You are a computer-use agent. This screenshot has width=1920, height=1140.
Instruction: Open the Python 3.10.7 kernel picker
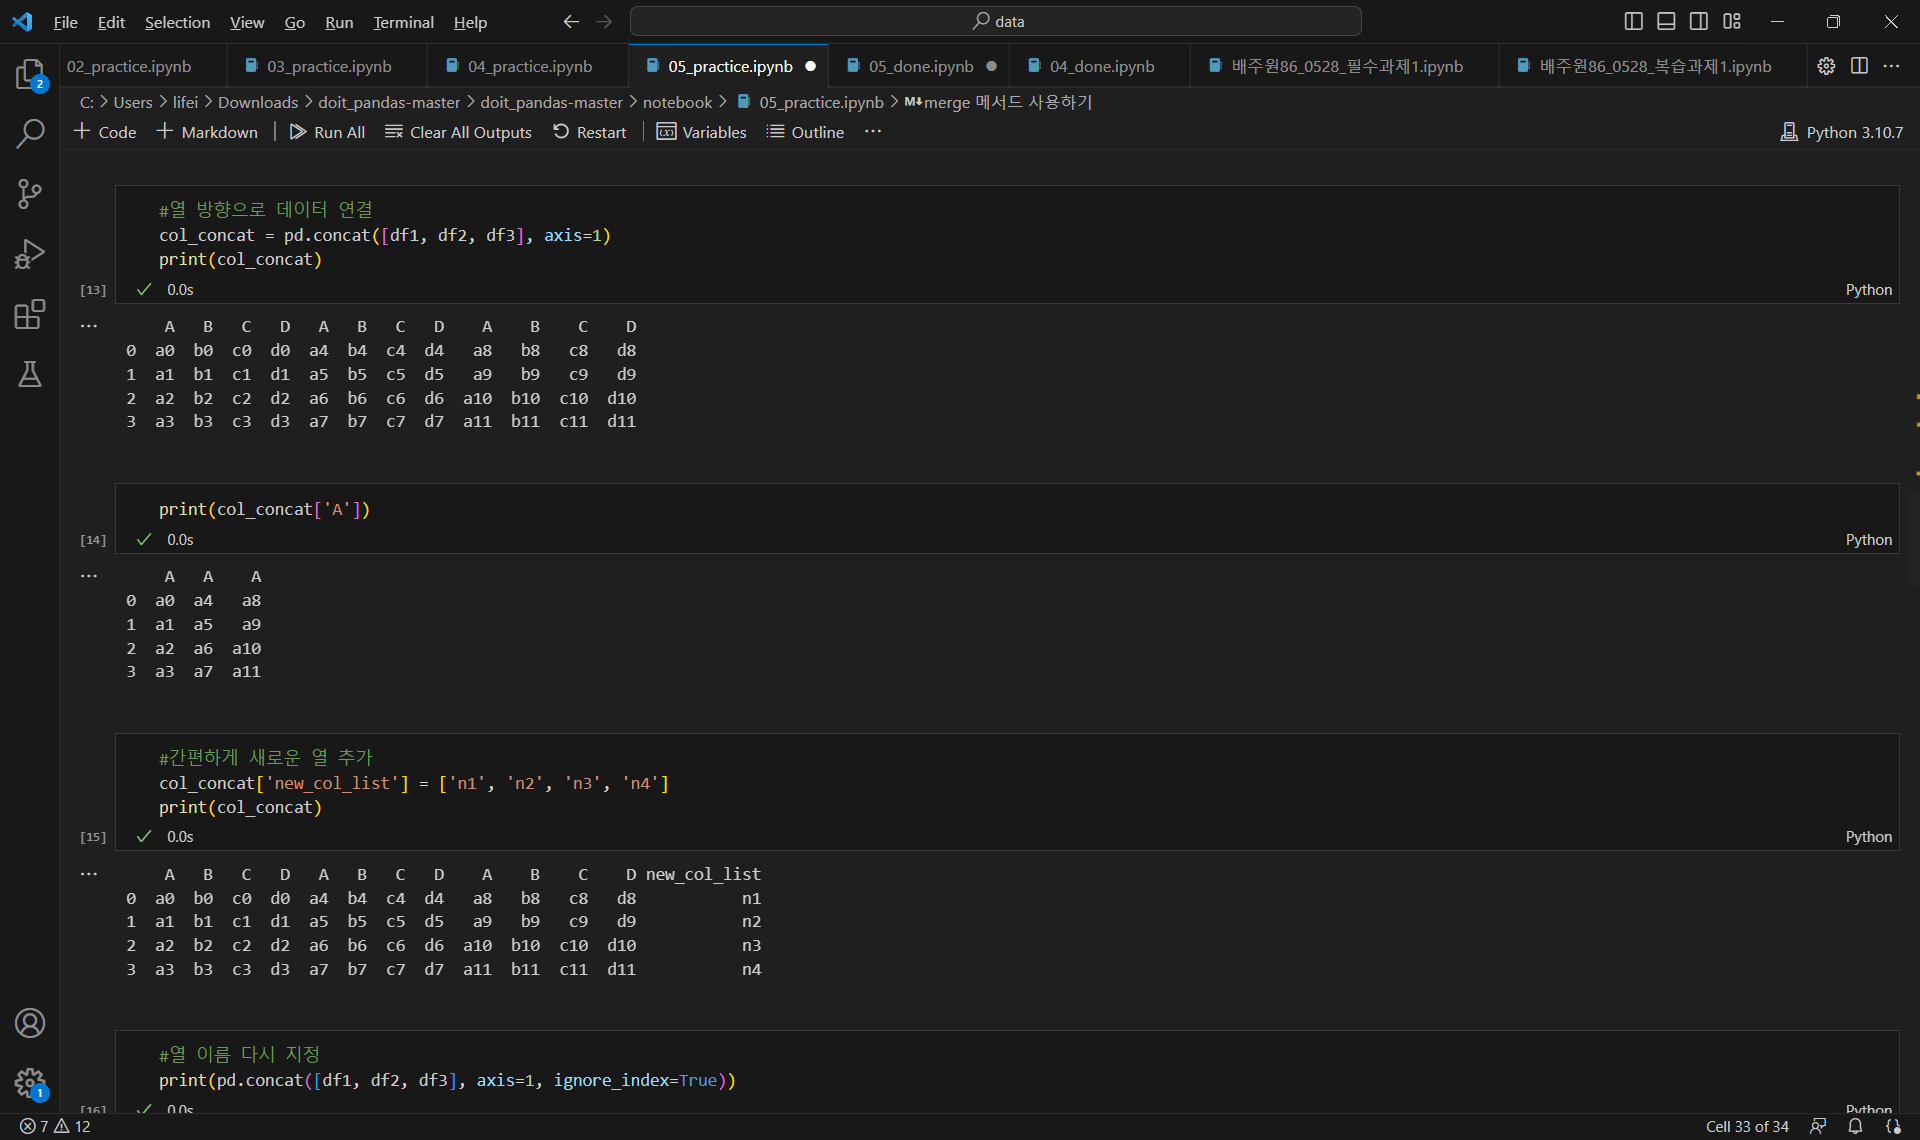[x=1842, y=132]
